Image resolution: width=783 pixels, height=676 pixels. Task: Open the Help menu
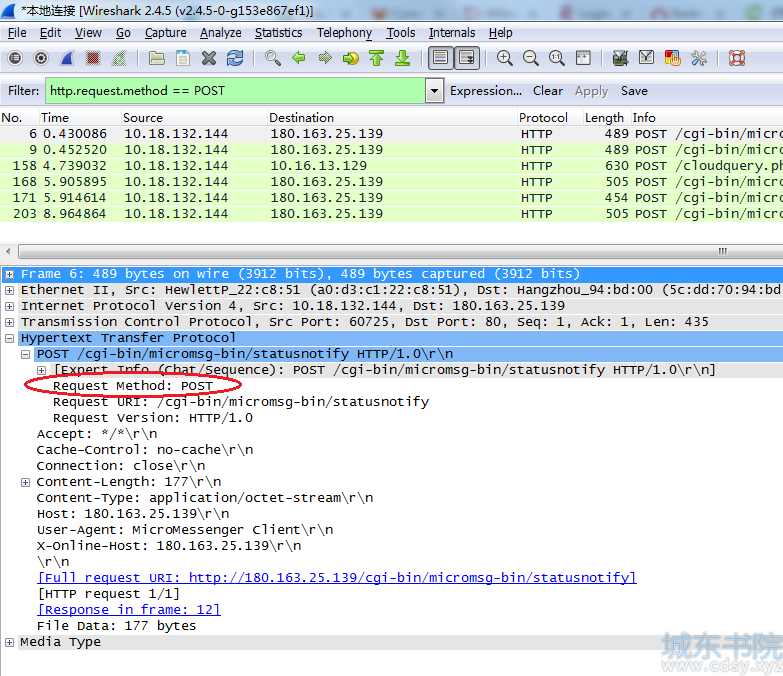point(500,33)
